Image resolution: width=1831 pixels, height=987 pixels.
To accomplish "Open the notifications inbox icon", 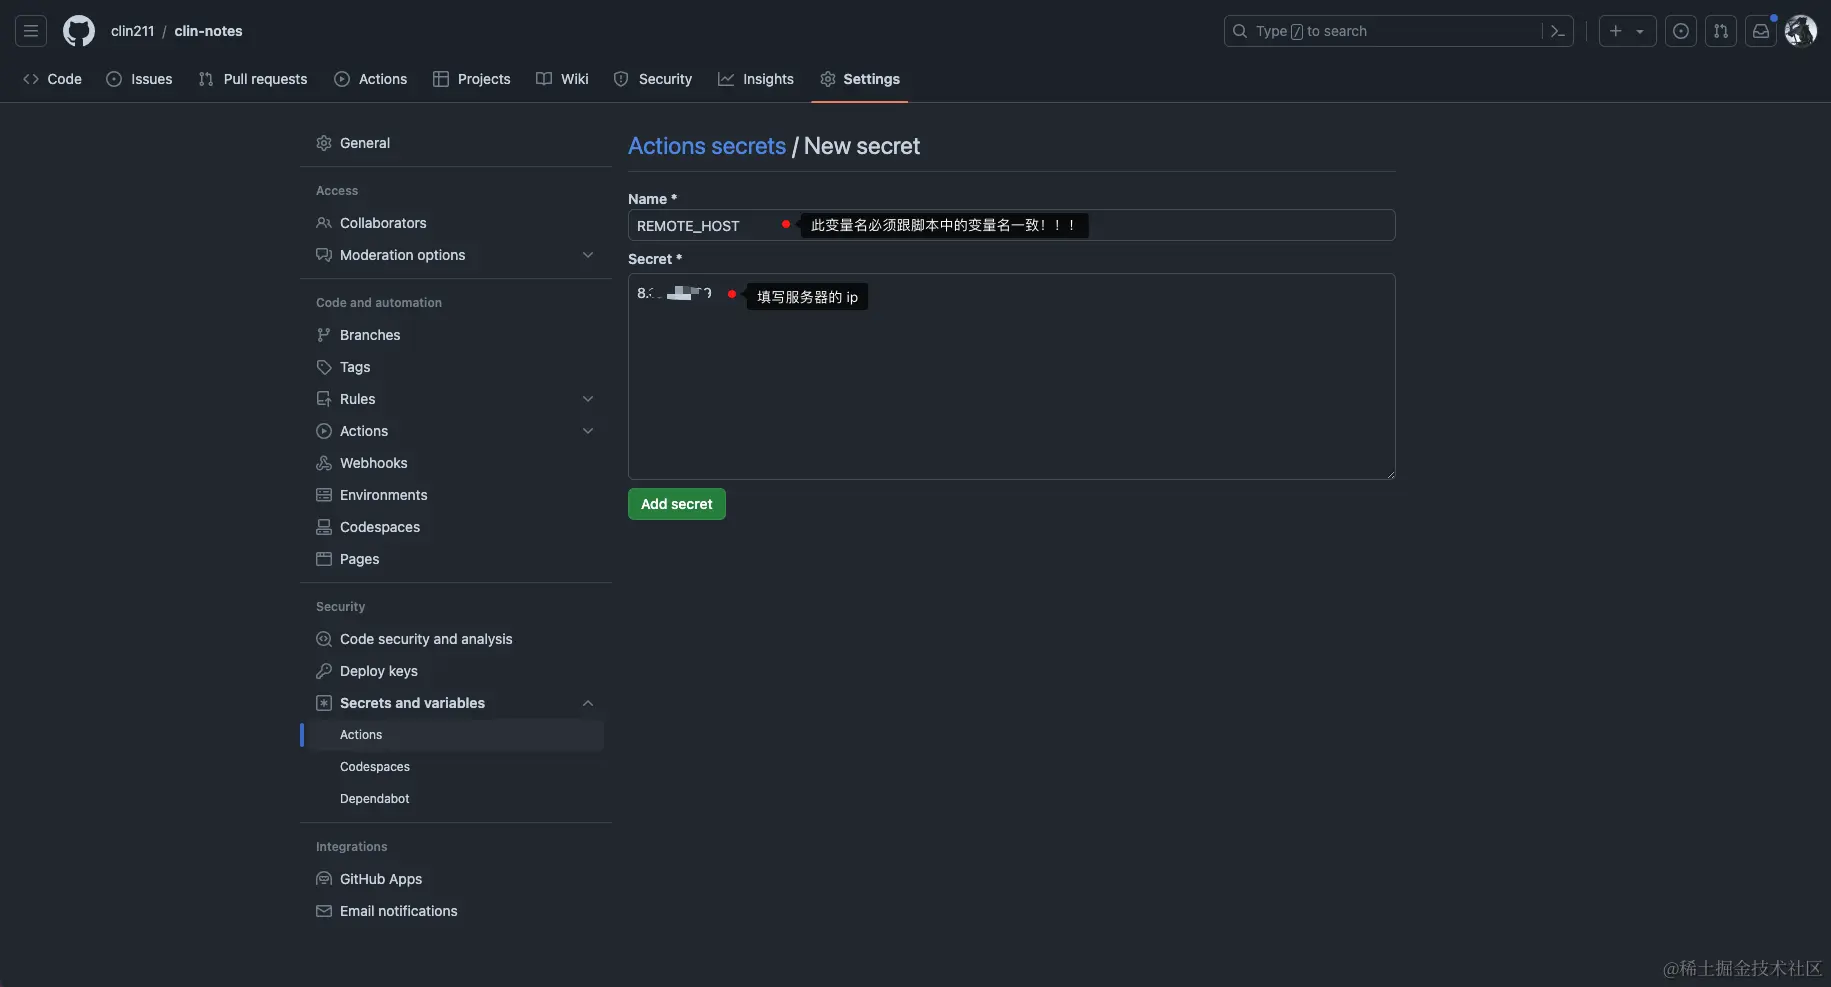I will point(1761,31).
